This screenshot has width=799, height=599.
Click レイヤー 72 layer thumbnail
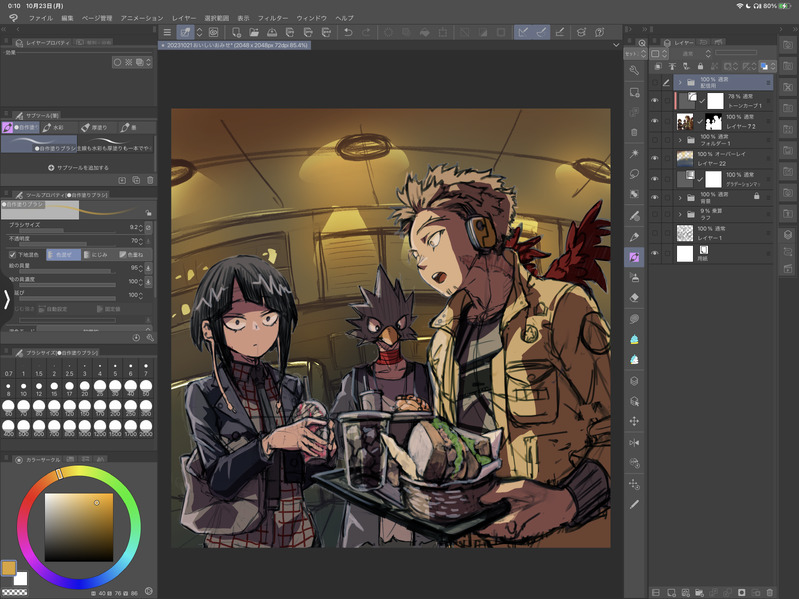[685, 121]
